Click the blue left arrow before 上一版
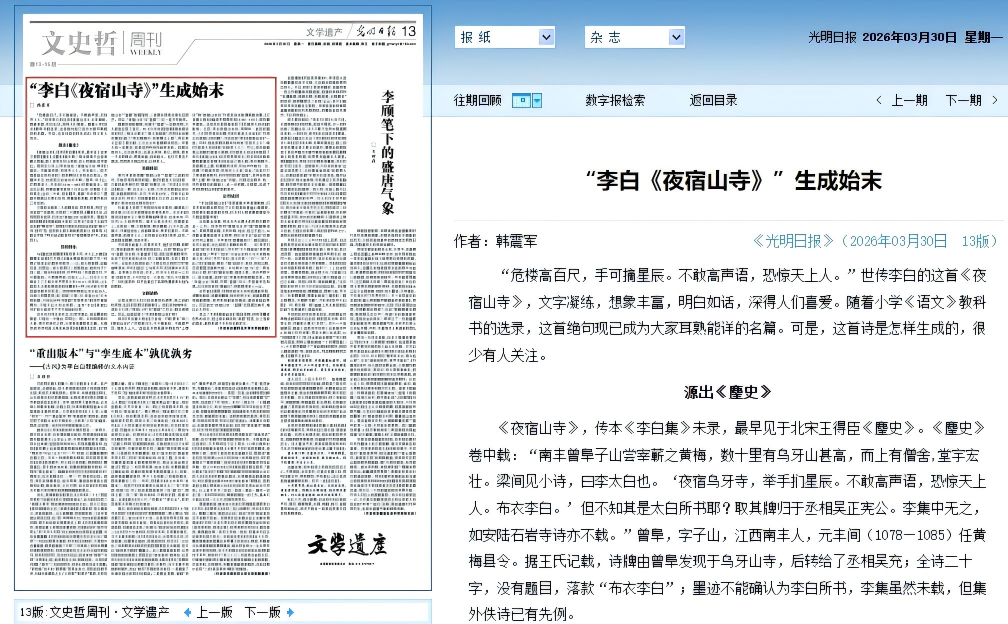 [x=187, y=612]
